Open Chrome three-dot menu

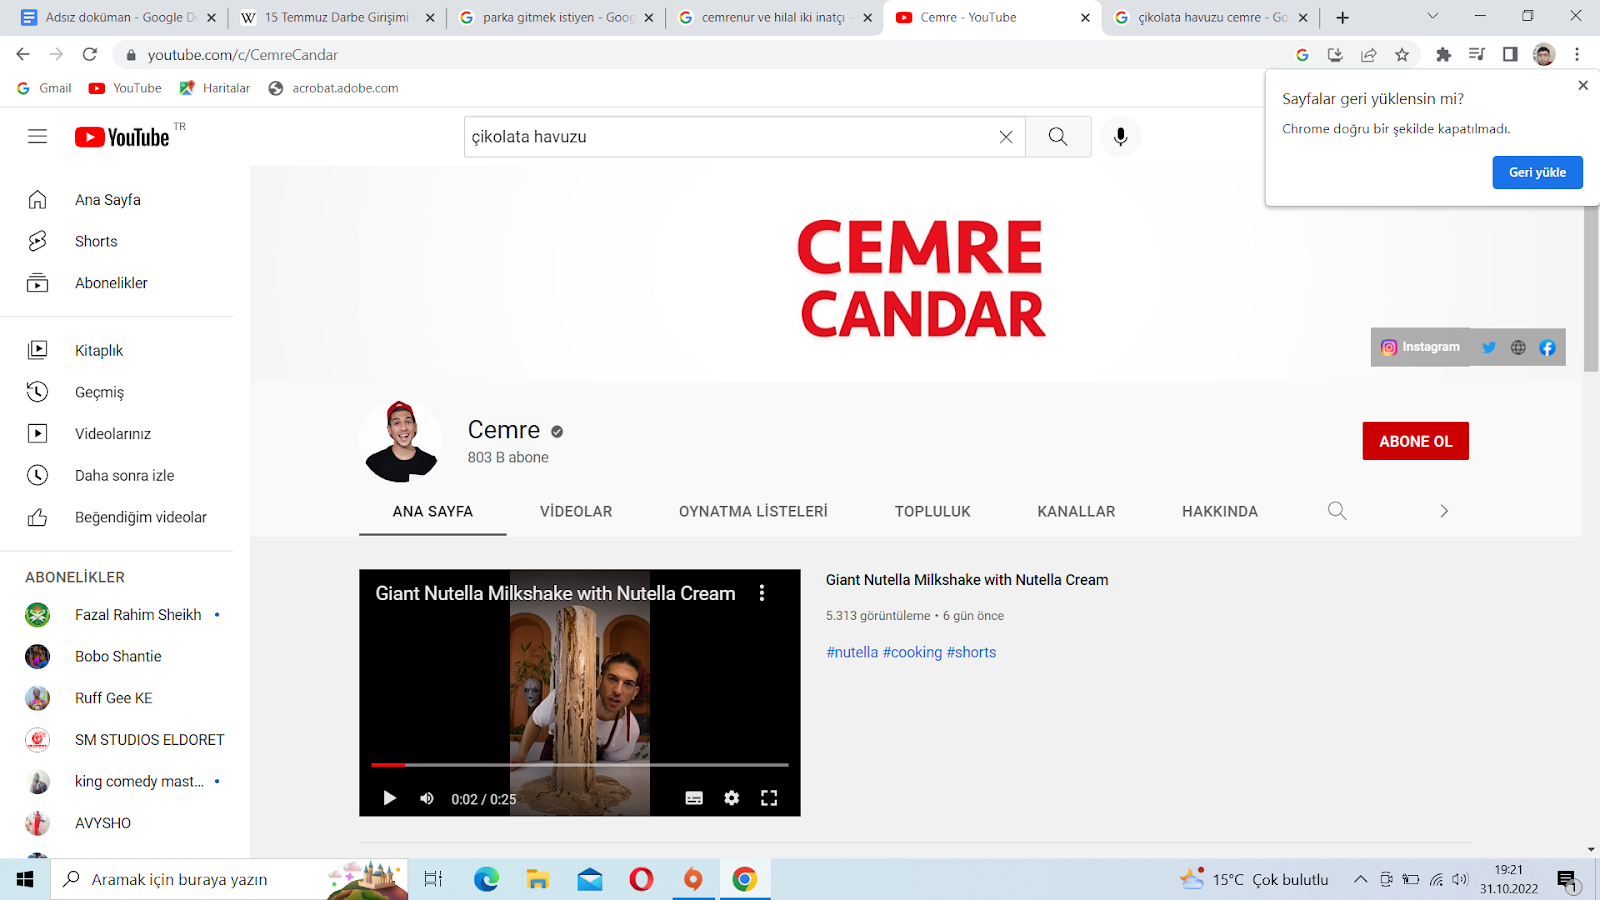1577,55
